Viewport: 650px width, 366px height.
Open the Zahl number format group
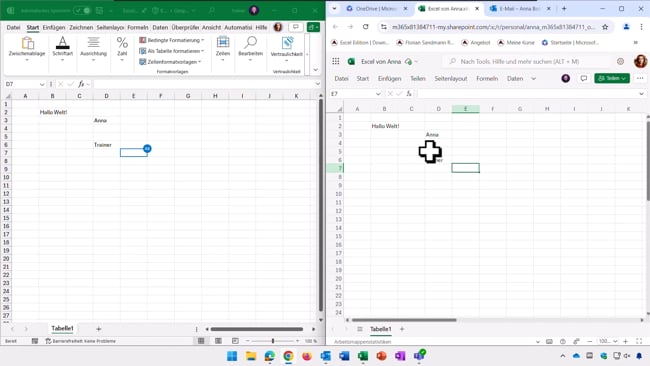pos(122,49)
